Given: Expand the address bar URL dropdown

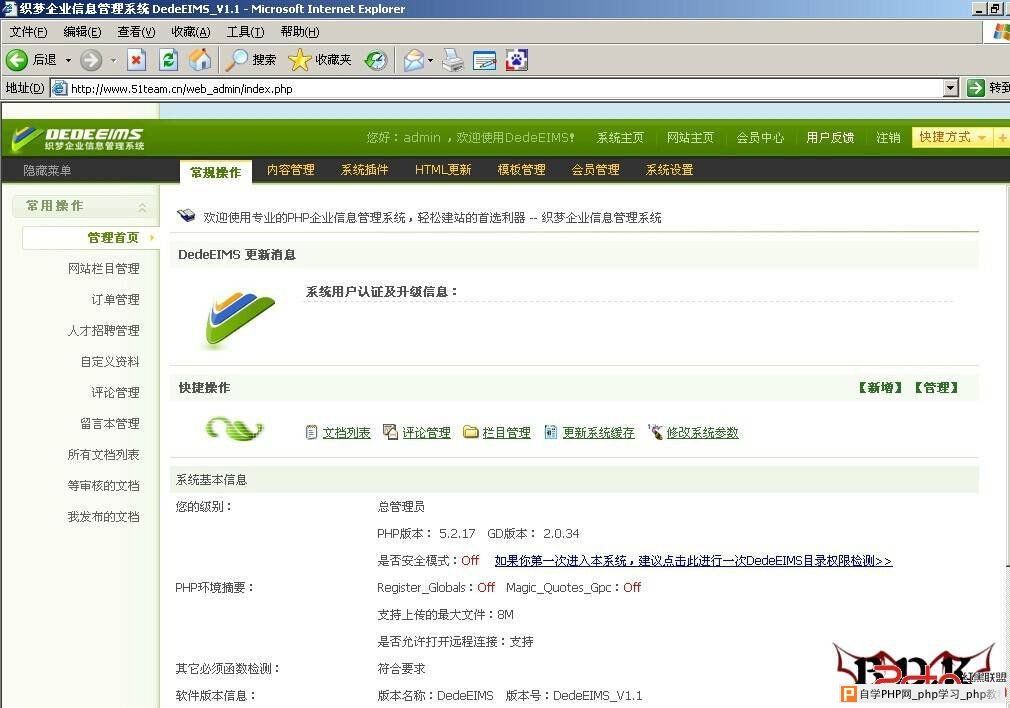Looking at the screenshot, I should point(951,88).
